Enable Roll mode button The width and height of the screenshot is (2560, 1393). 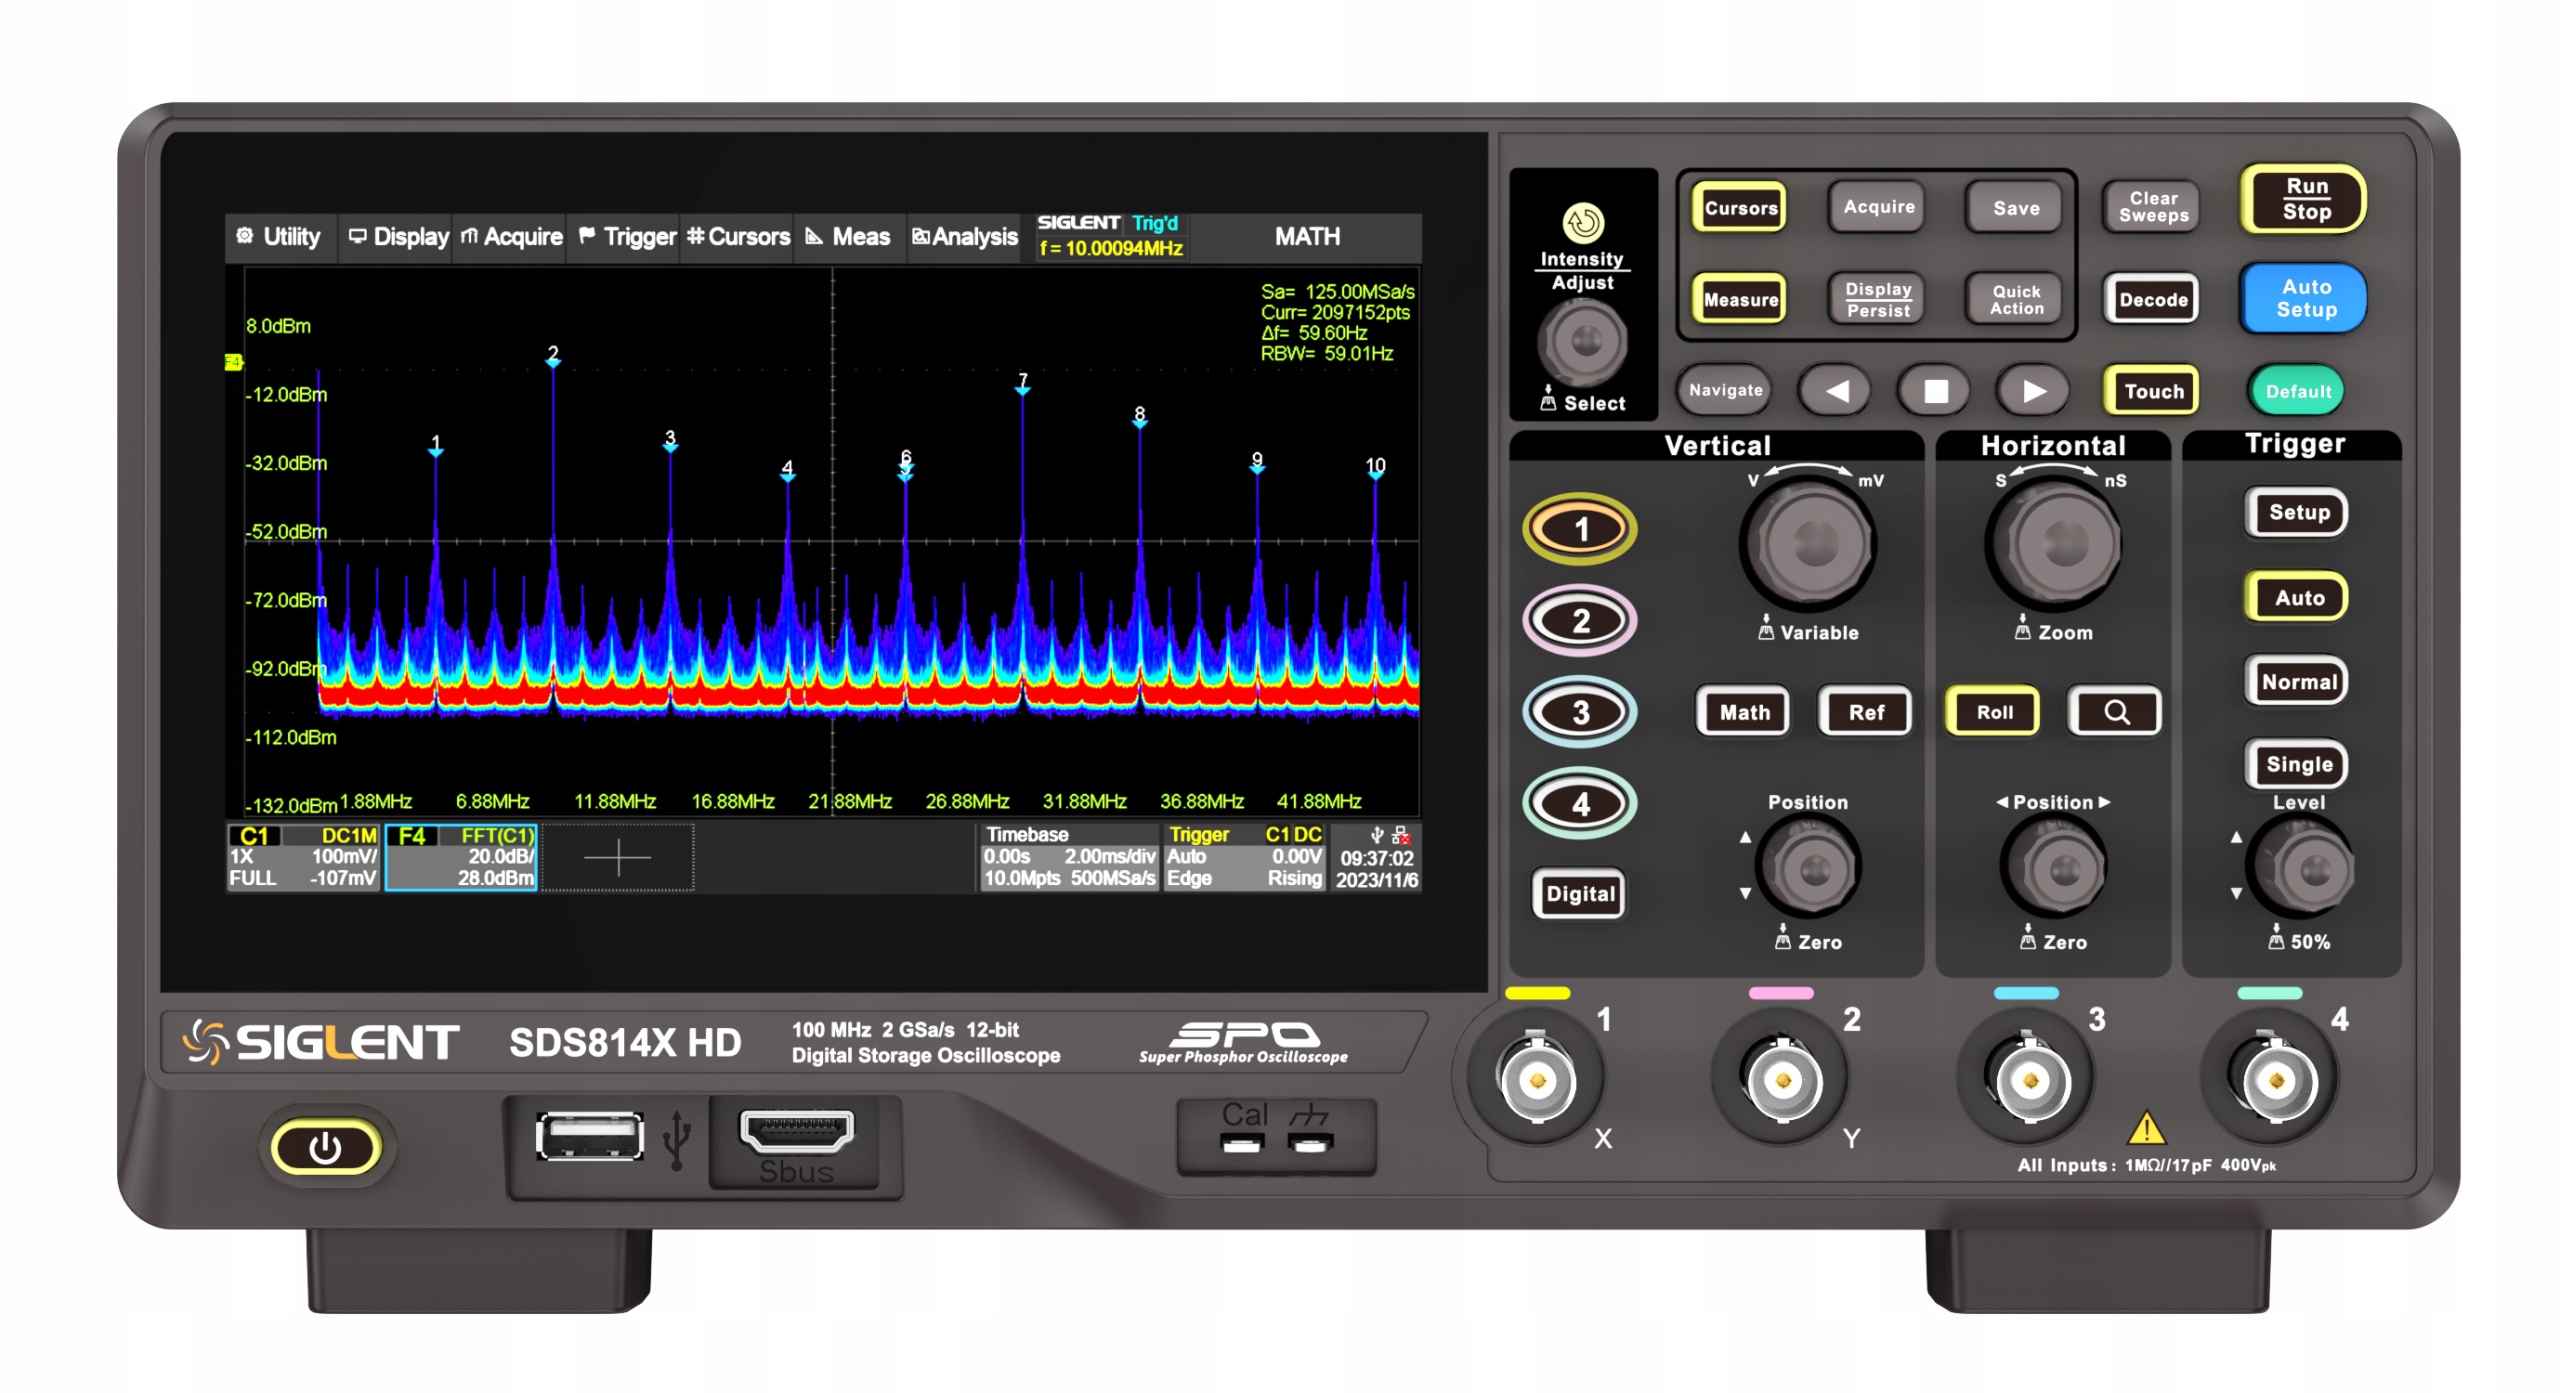click(1993, 712)
